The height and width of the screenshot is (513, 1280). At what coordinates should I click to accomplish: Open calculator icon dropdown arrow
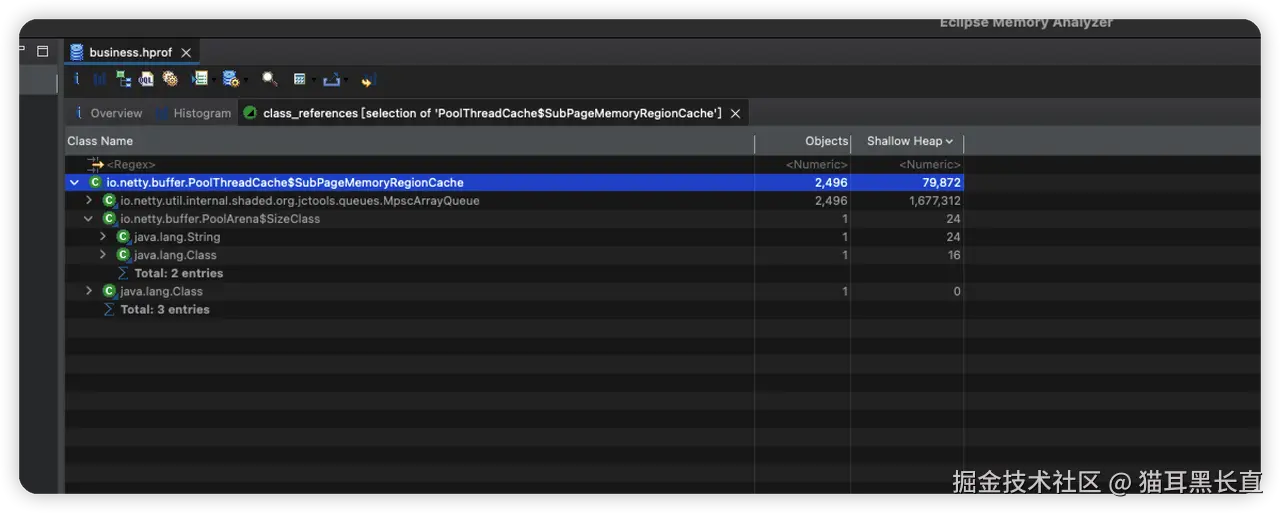(x=314, y=80)
